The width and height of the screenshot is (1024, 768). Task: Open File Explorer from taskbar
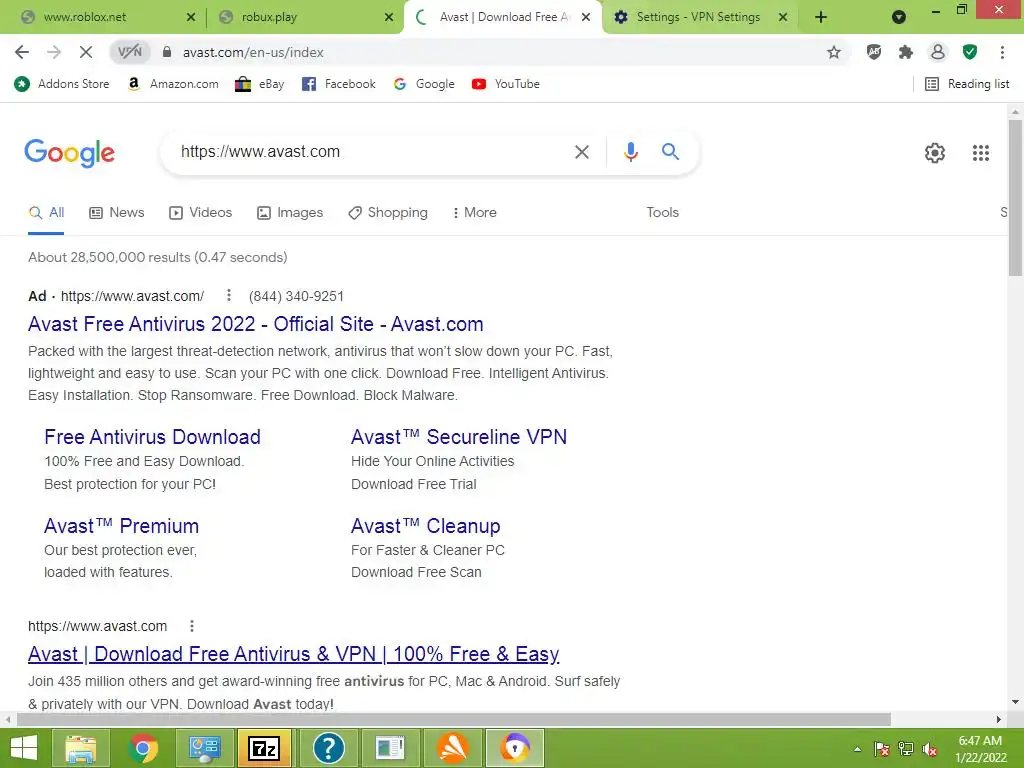point(80,748)
